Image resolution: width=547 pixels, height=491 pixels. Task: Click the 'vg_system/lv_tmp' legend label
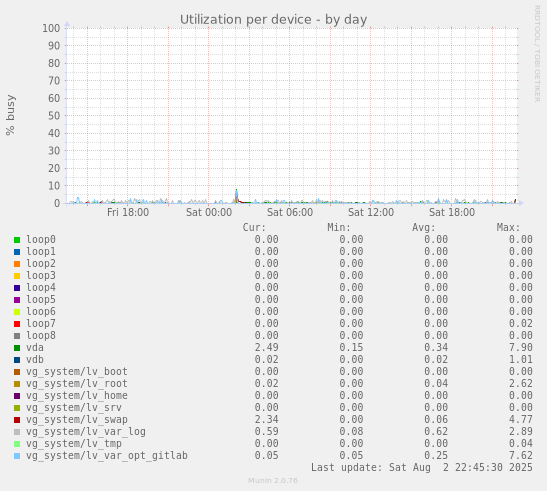[x=74, y=444]
